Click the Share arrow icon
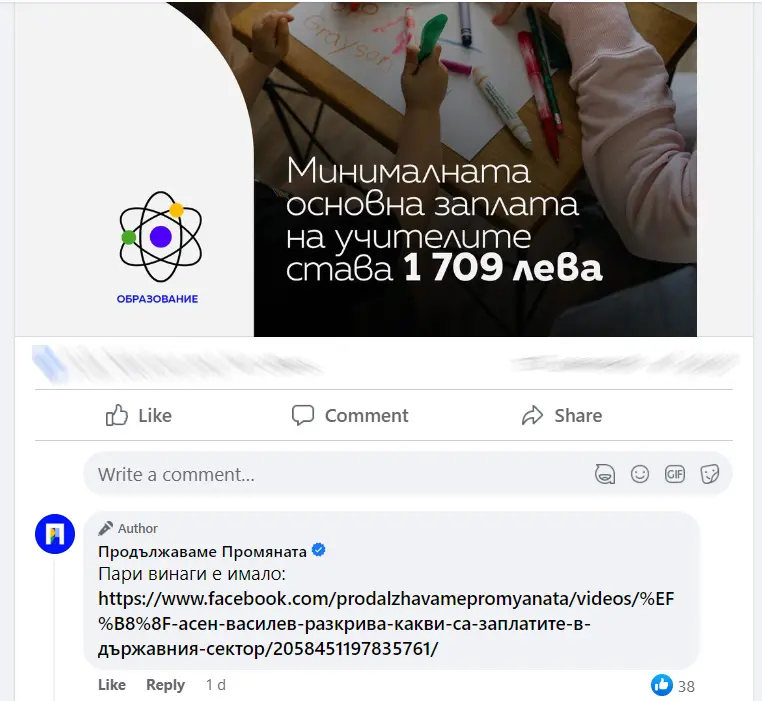This screenshot has width=762, height=701. (533, 416)
